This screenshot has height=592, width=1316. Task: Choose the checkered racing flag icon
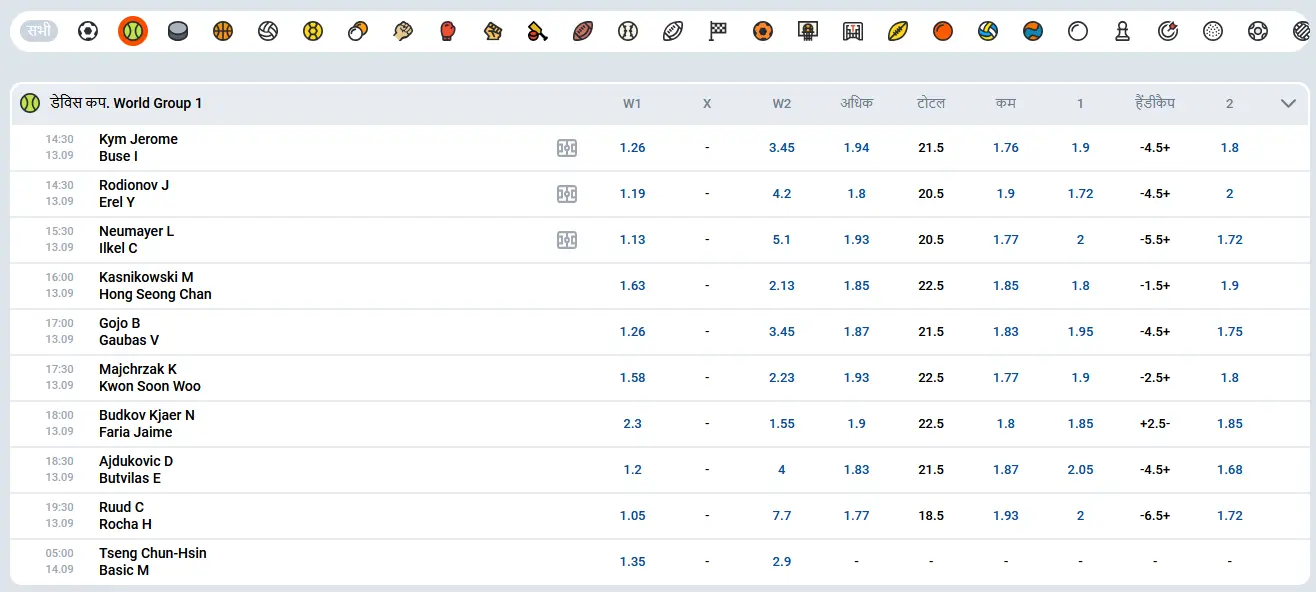pos(718,31)
